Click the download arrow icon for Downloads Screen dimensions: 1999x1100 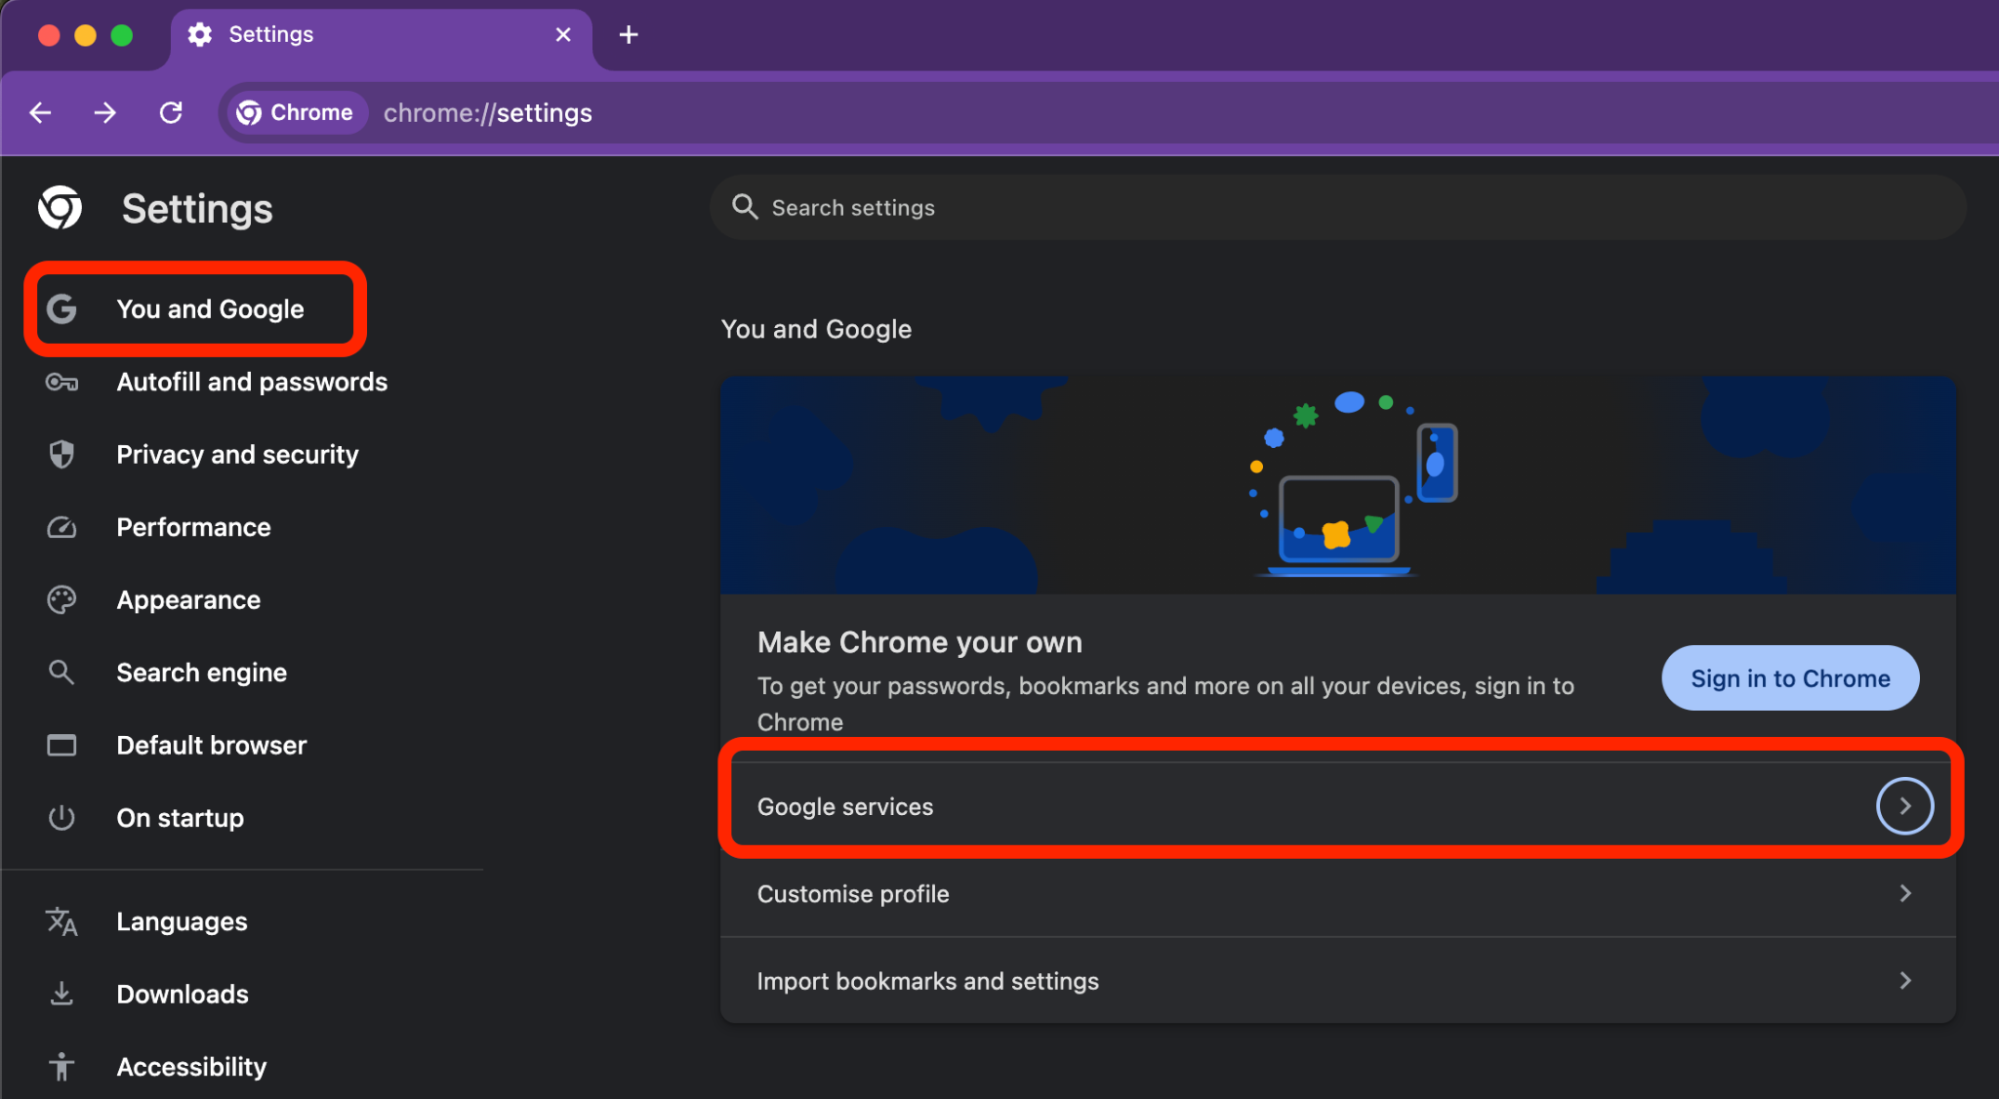(x=62, y=994)
